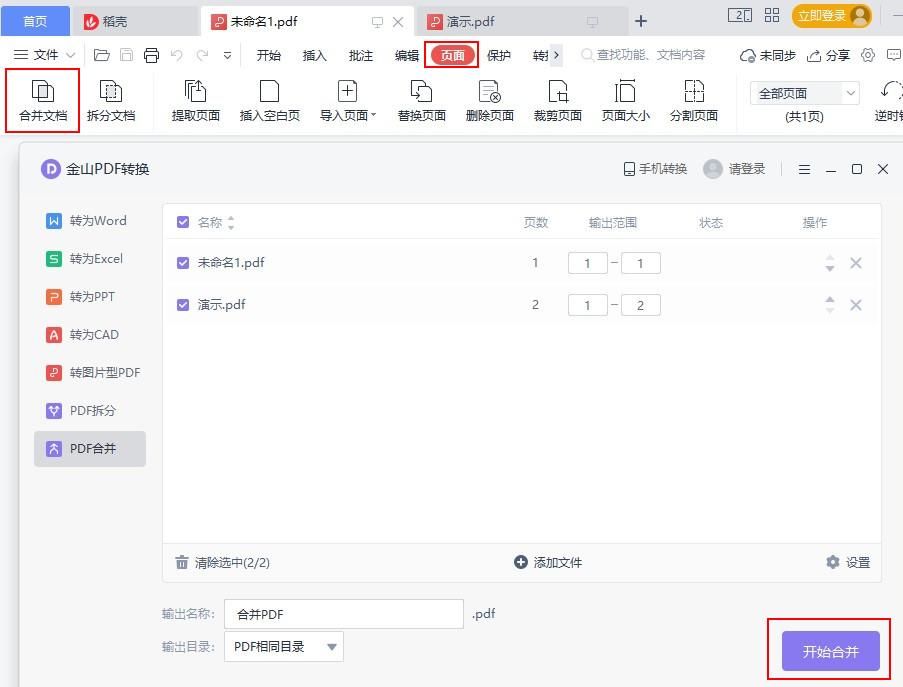Toggle the select-all 名称 checkbox
The width and height of the screenshot is (903, 687).
pyautogui.click(x=183, y=222)
